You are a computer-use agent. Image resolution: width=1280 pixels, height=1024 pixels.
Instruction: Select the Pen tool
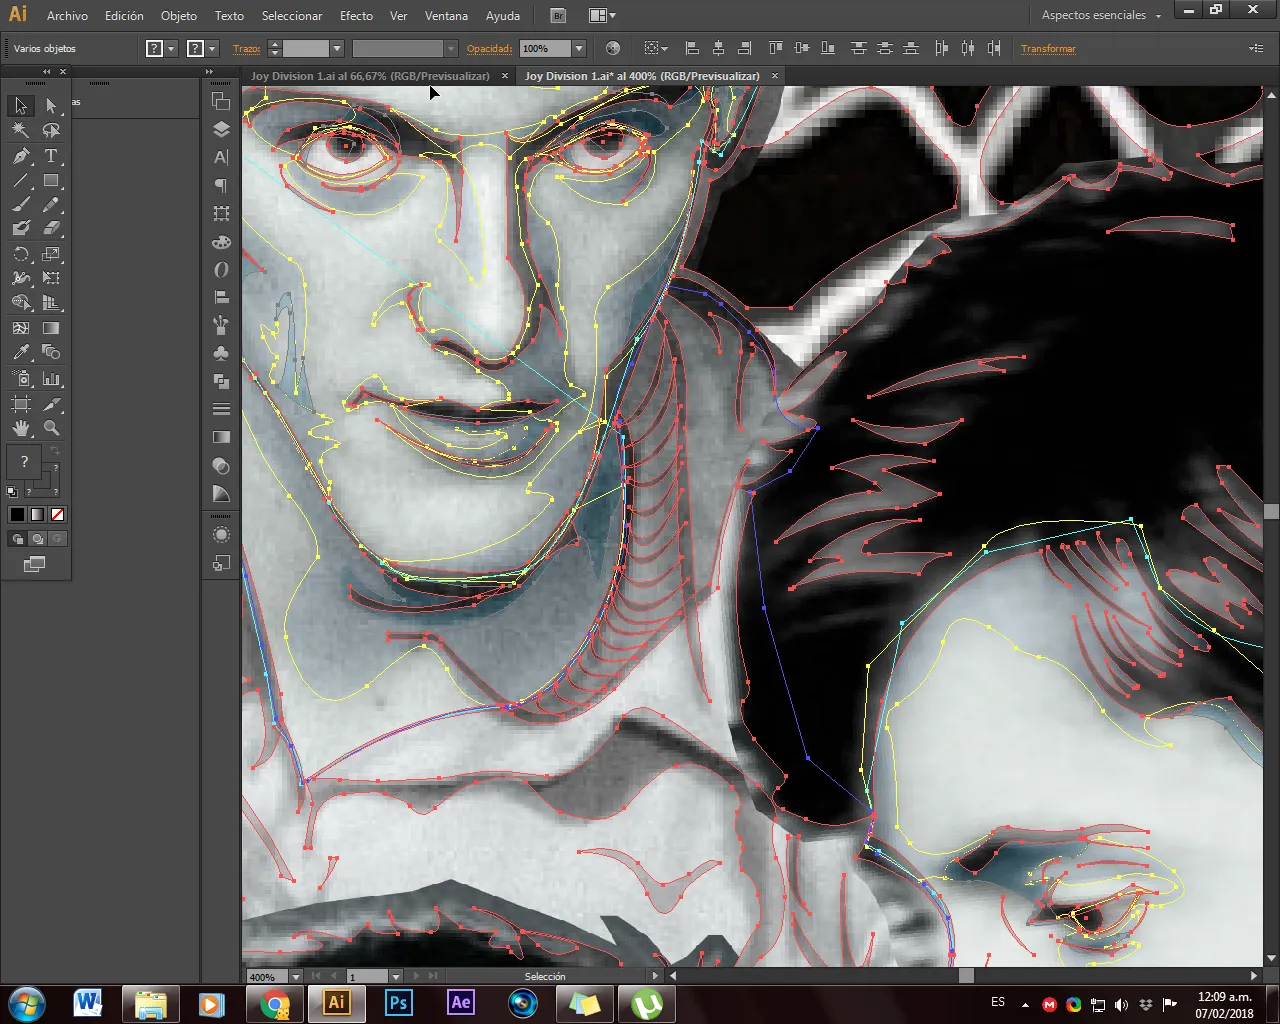pos(21,156)
